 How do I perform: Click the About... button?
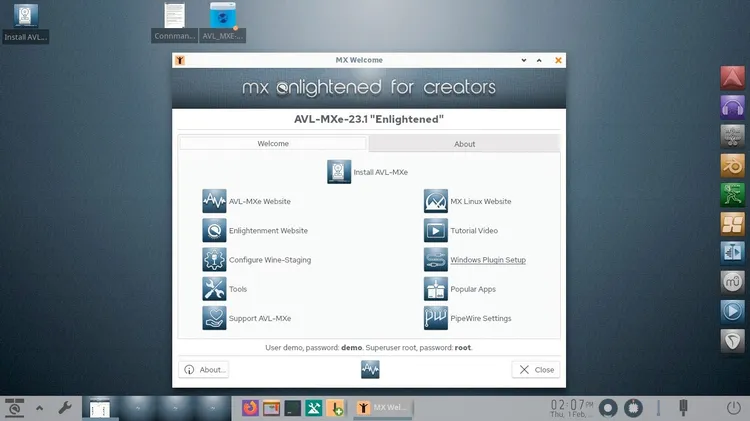(203, 369)
